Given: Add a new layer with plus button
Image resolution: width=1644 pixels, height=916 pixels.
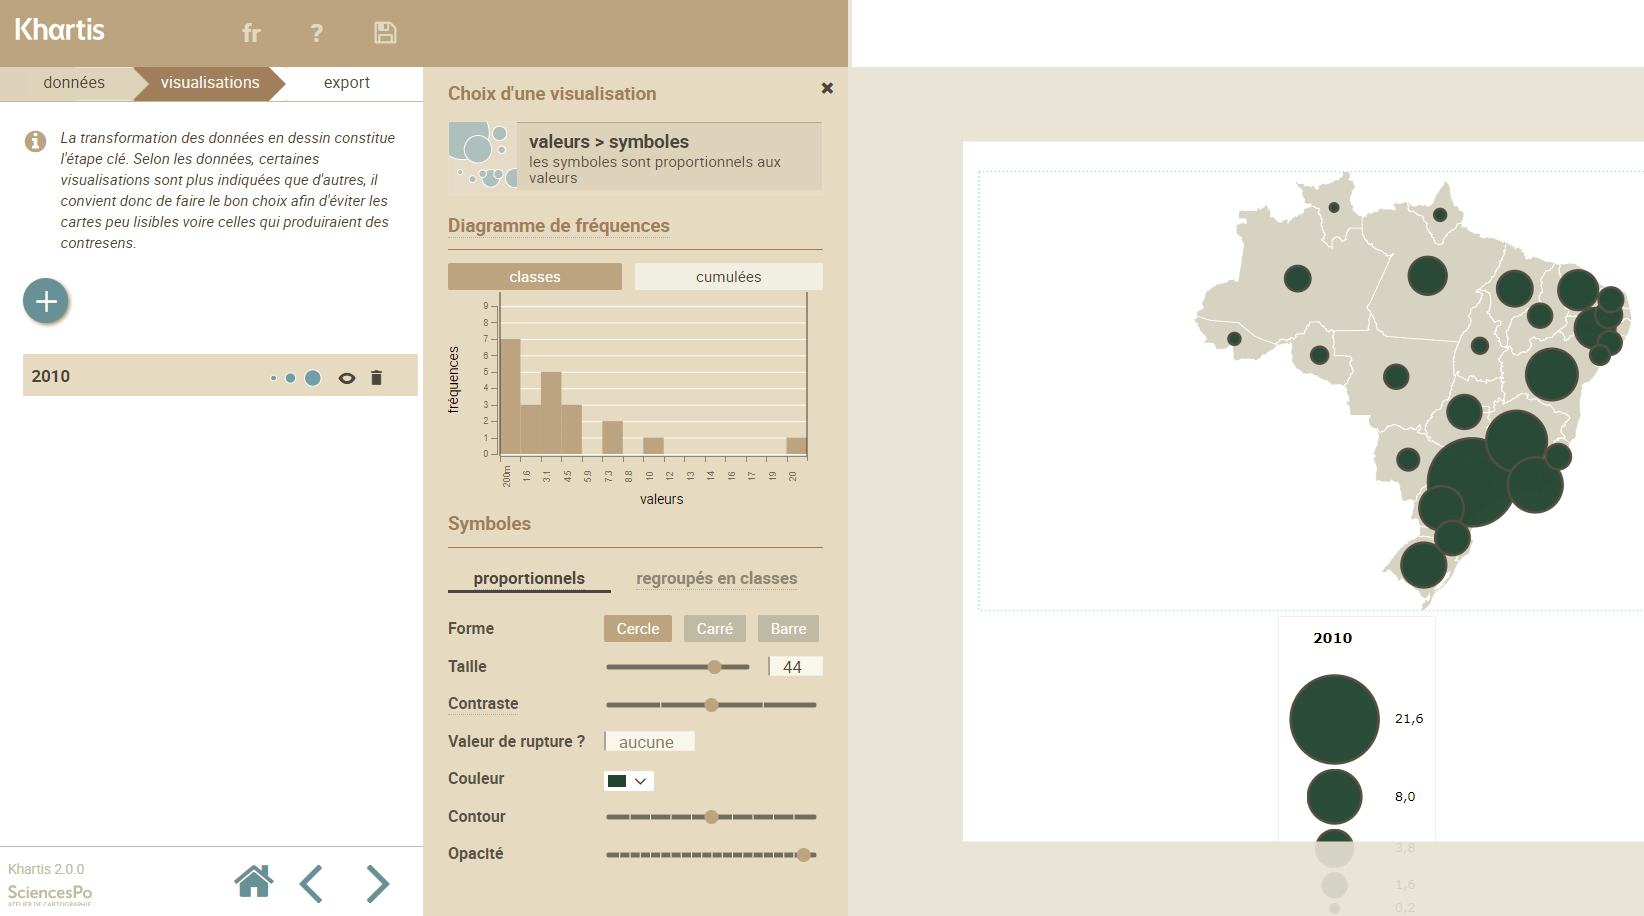Looking at the screenshot, I should click(46, 301).
